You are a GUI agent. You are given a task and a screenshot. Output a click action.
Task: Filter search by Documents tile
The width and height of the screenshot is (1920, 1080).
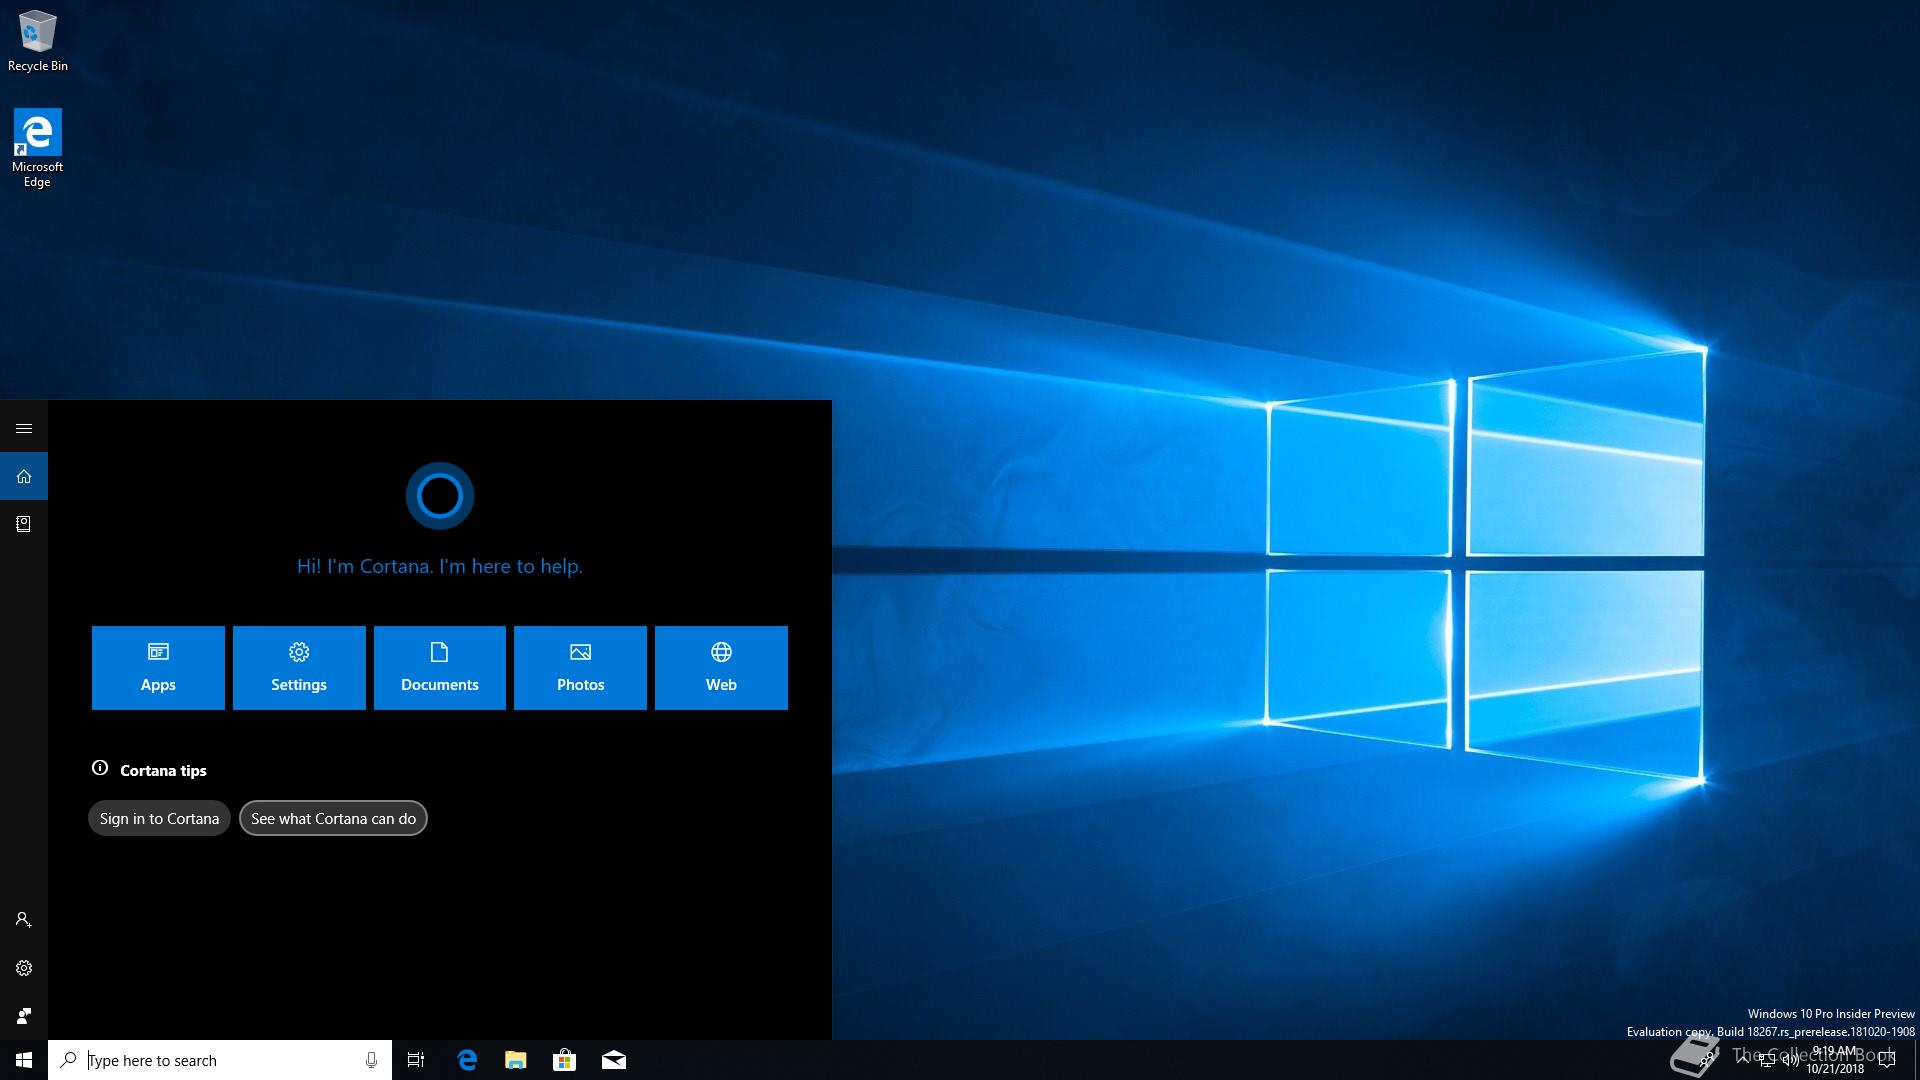pyautogui.click(x=440, y=668)
